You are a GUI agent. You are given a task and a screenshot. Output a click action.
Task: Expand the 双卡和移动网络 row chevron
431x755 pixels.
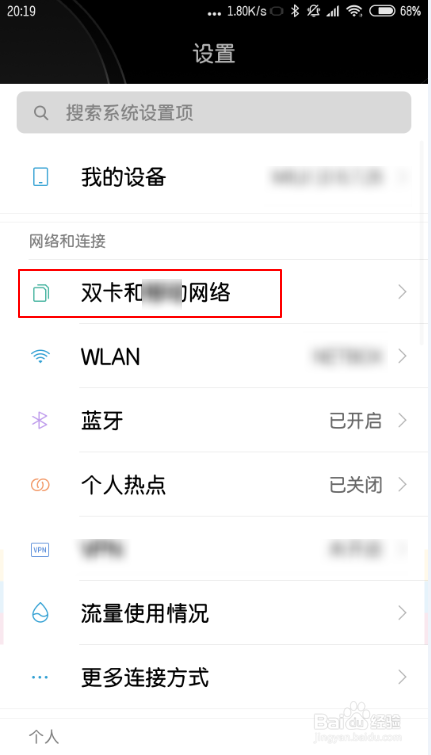coord(403,292)
